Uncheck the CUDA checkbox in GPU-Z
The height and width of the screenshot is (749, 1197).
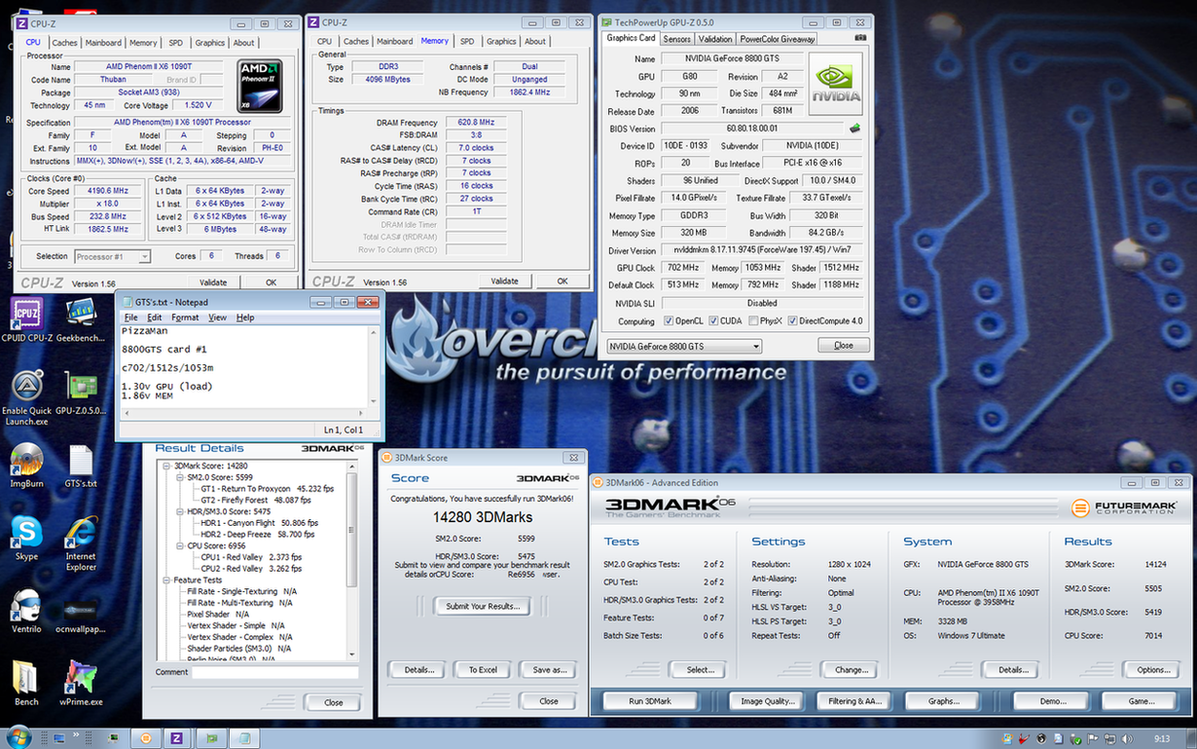coord(714,321)
